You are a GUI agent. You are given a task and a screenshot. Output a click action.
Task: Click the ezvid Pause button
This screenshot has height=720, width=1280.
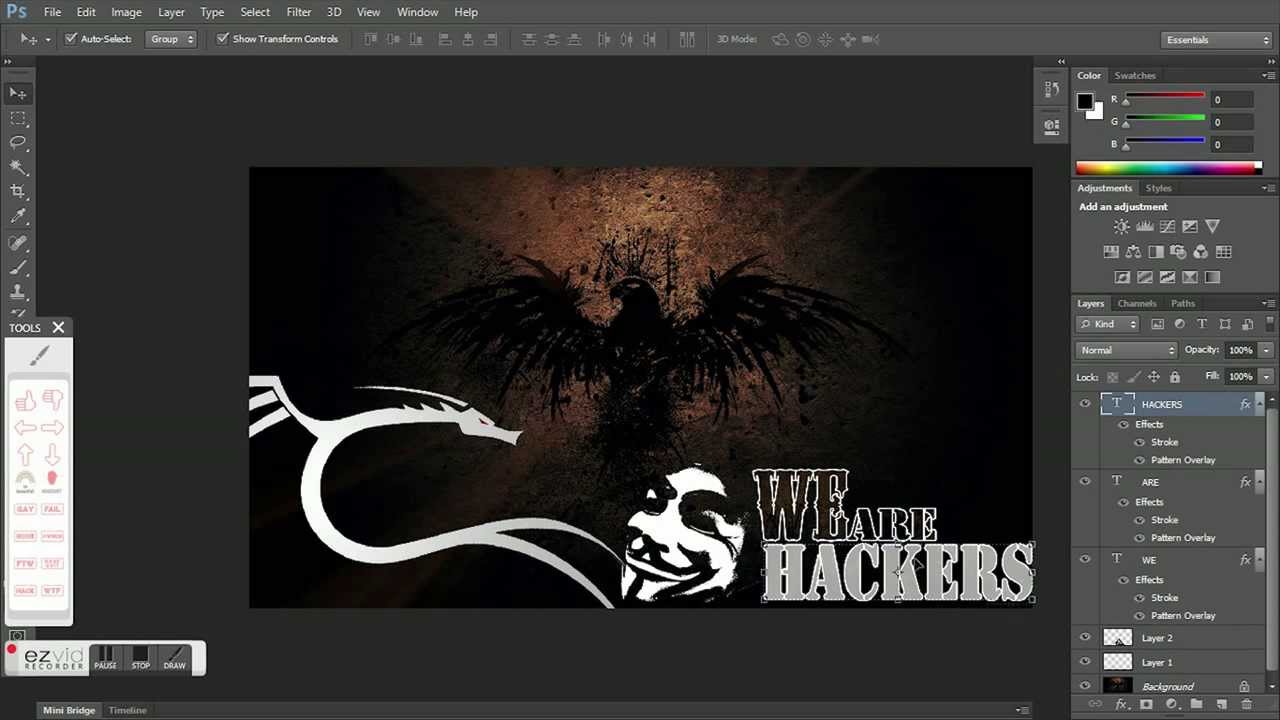pyautogui.click(x=105, y=658)
